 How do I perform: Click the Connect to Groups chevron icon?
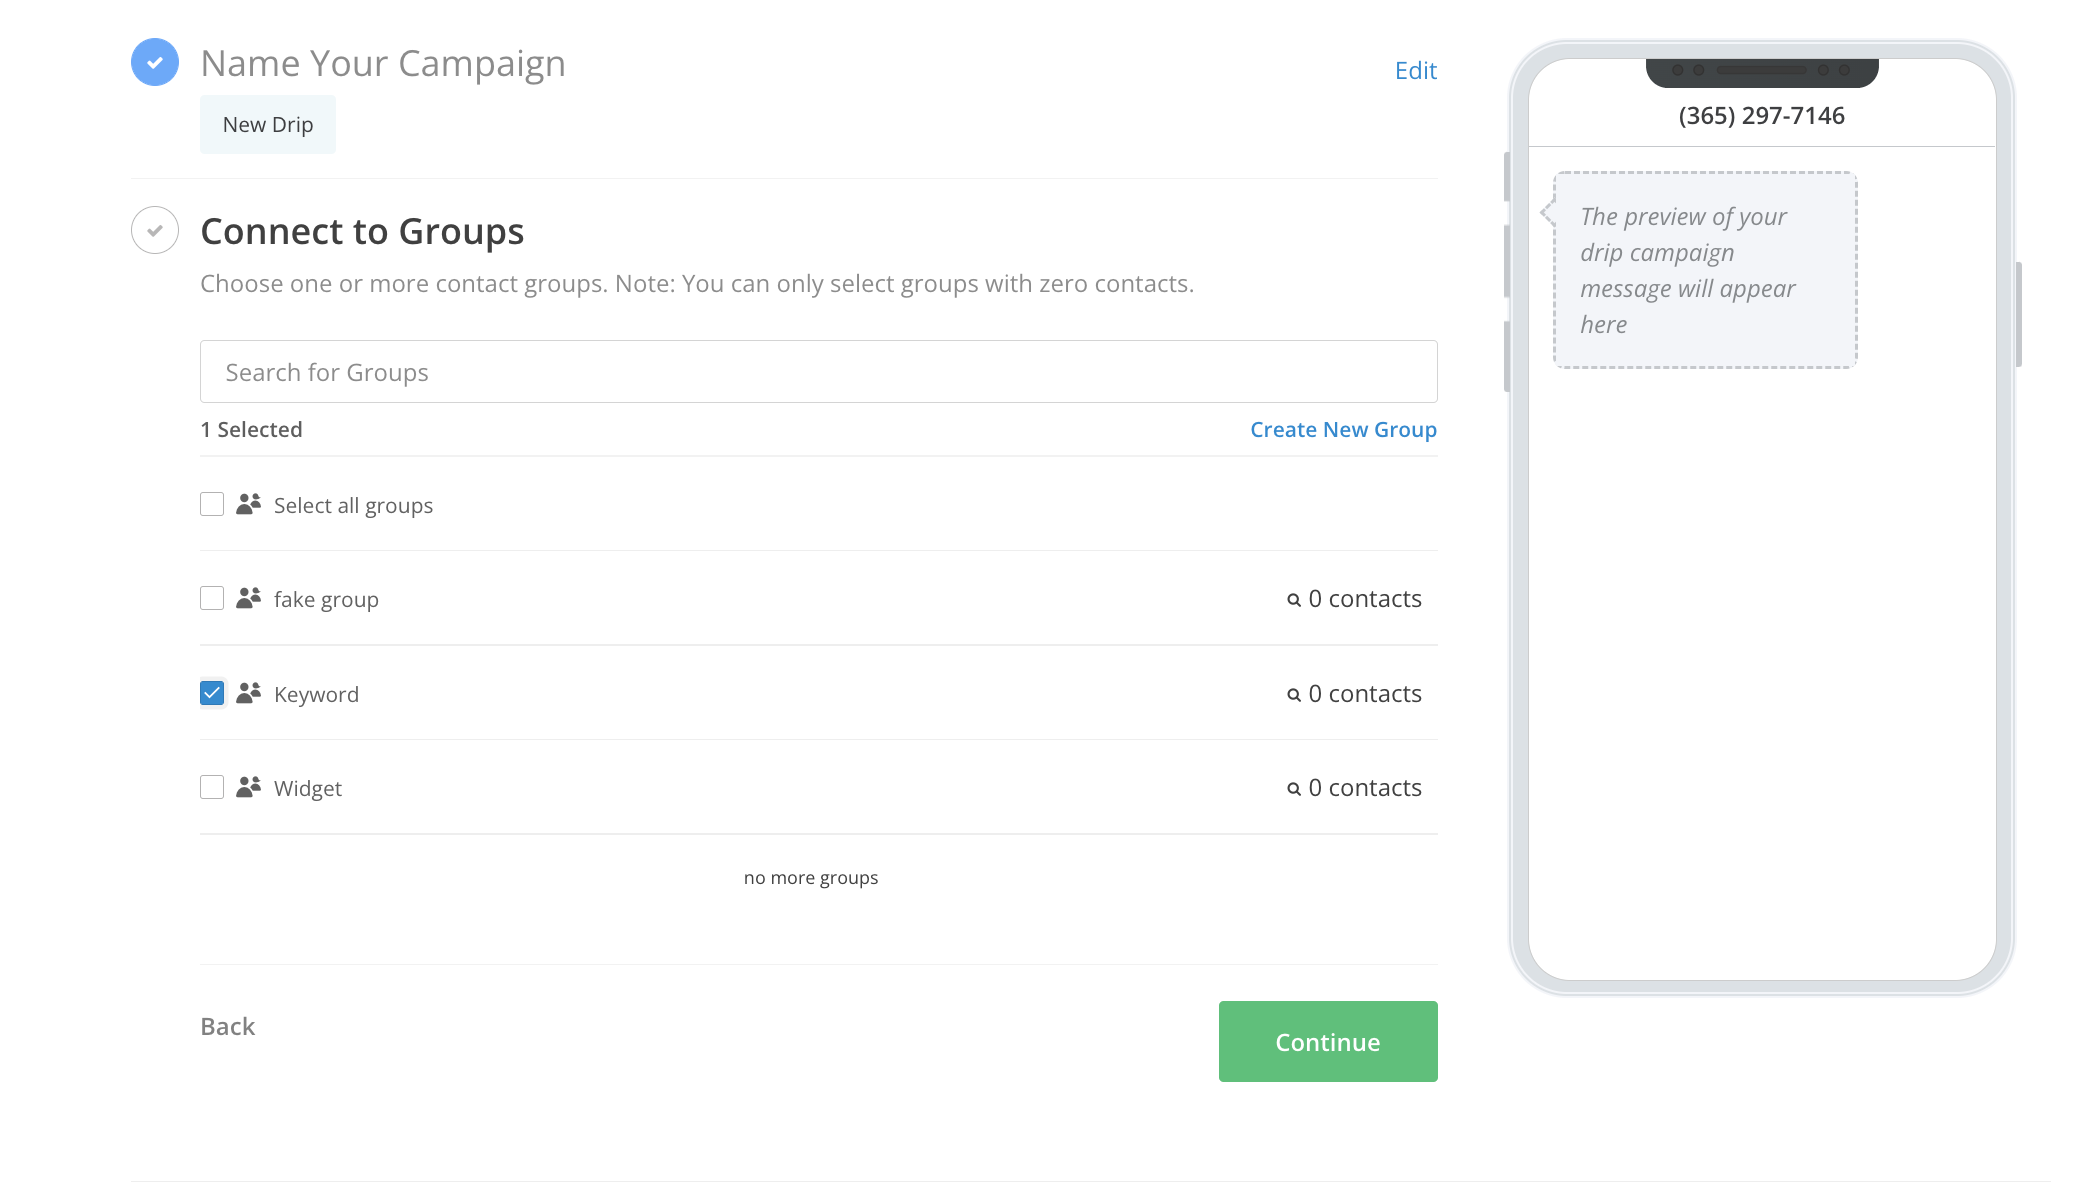[x=155, y=229]
